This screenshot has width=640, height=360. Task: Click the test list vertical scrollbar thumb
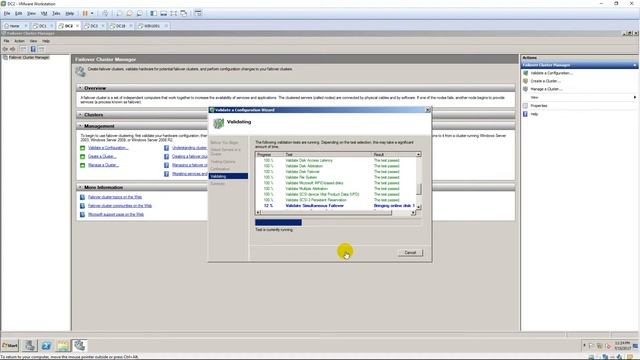418,189
